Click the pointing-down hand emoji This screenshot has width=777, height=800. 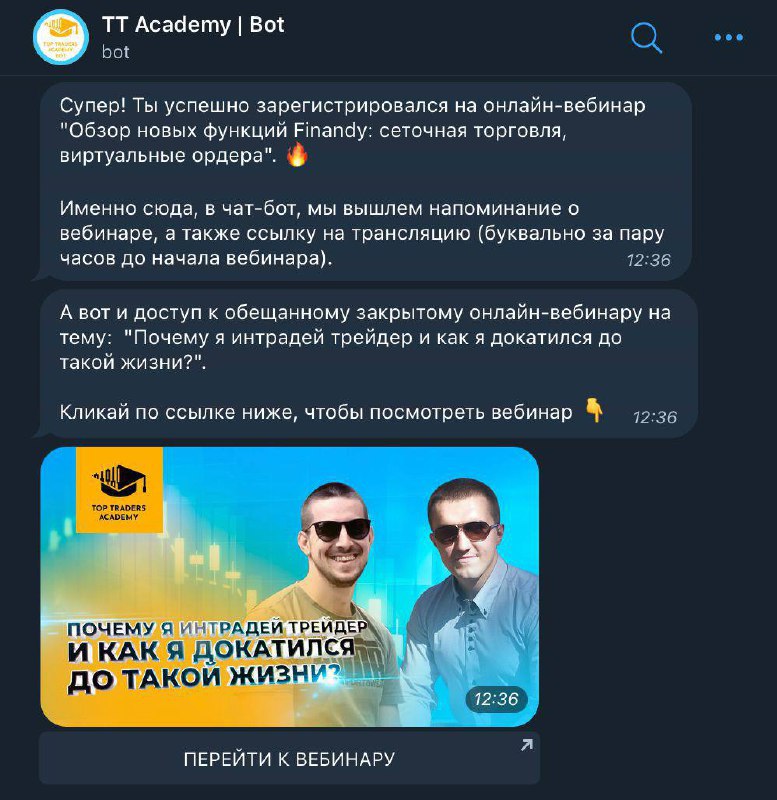tap(594, 410)
